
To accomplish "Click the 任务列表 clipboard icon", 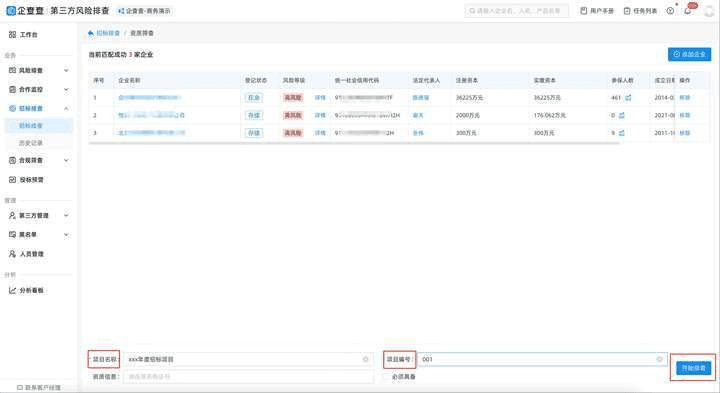I will tap(627, 11).
